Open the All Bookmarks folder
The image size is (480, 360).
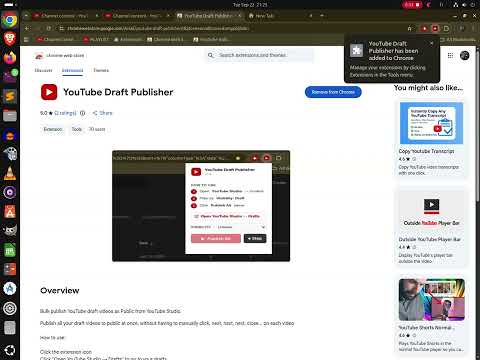coord(458,39)
